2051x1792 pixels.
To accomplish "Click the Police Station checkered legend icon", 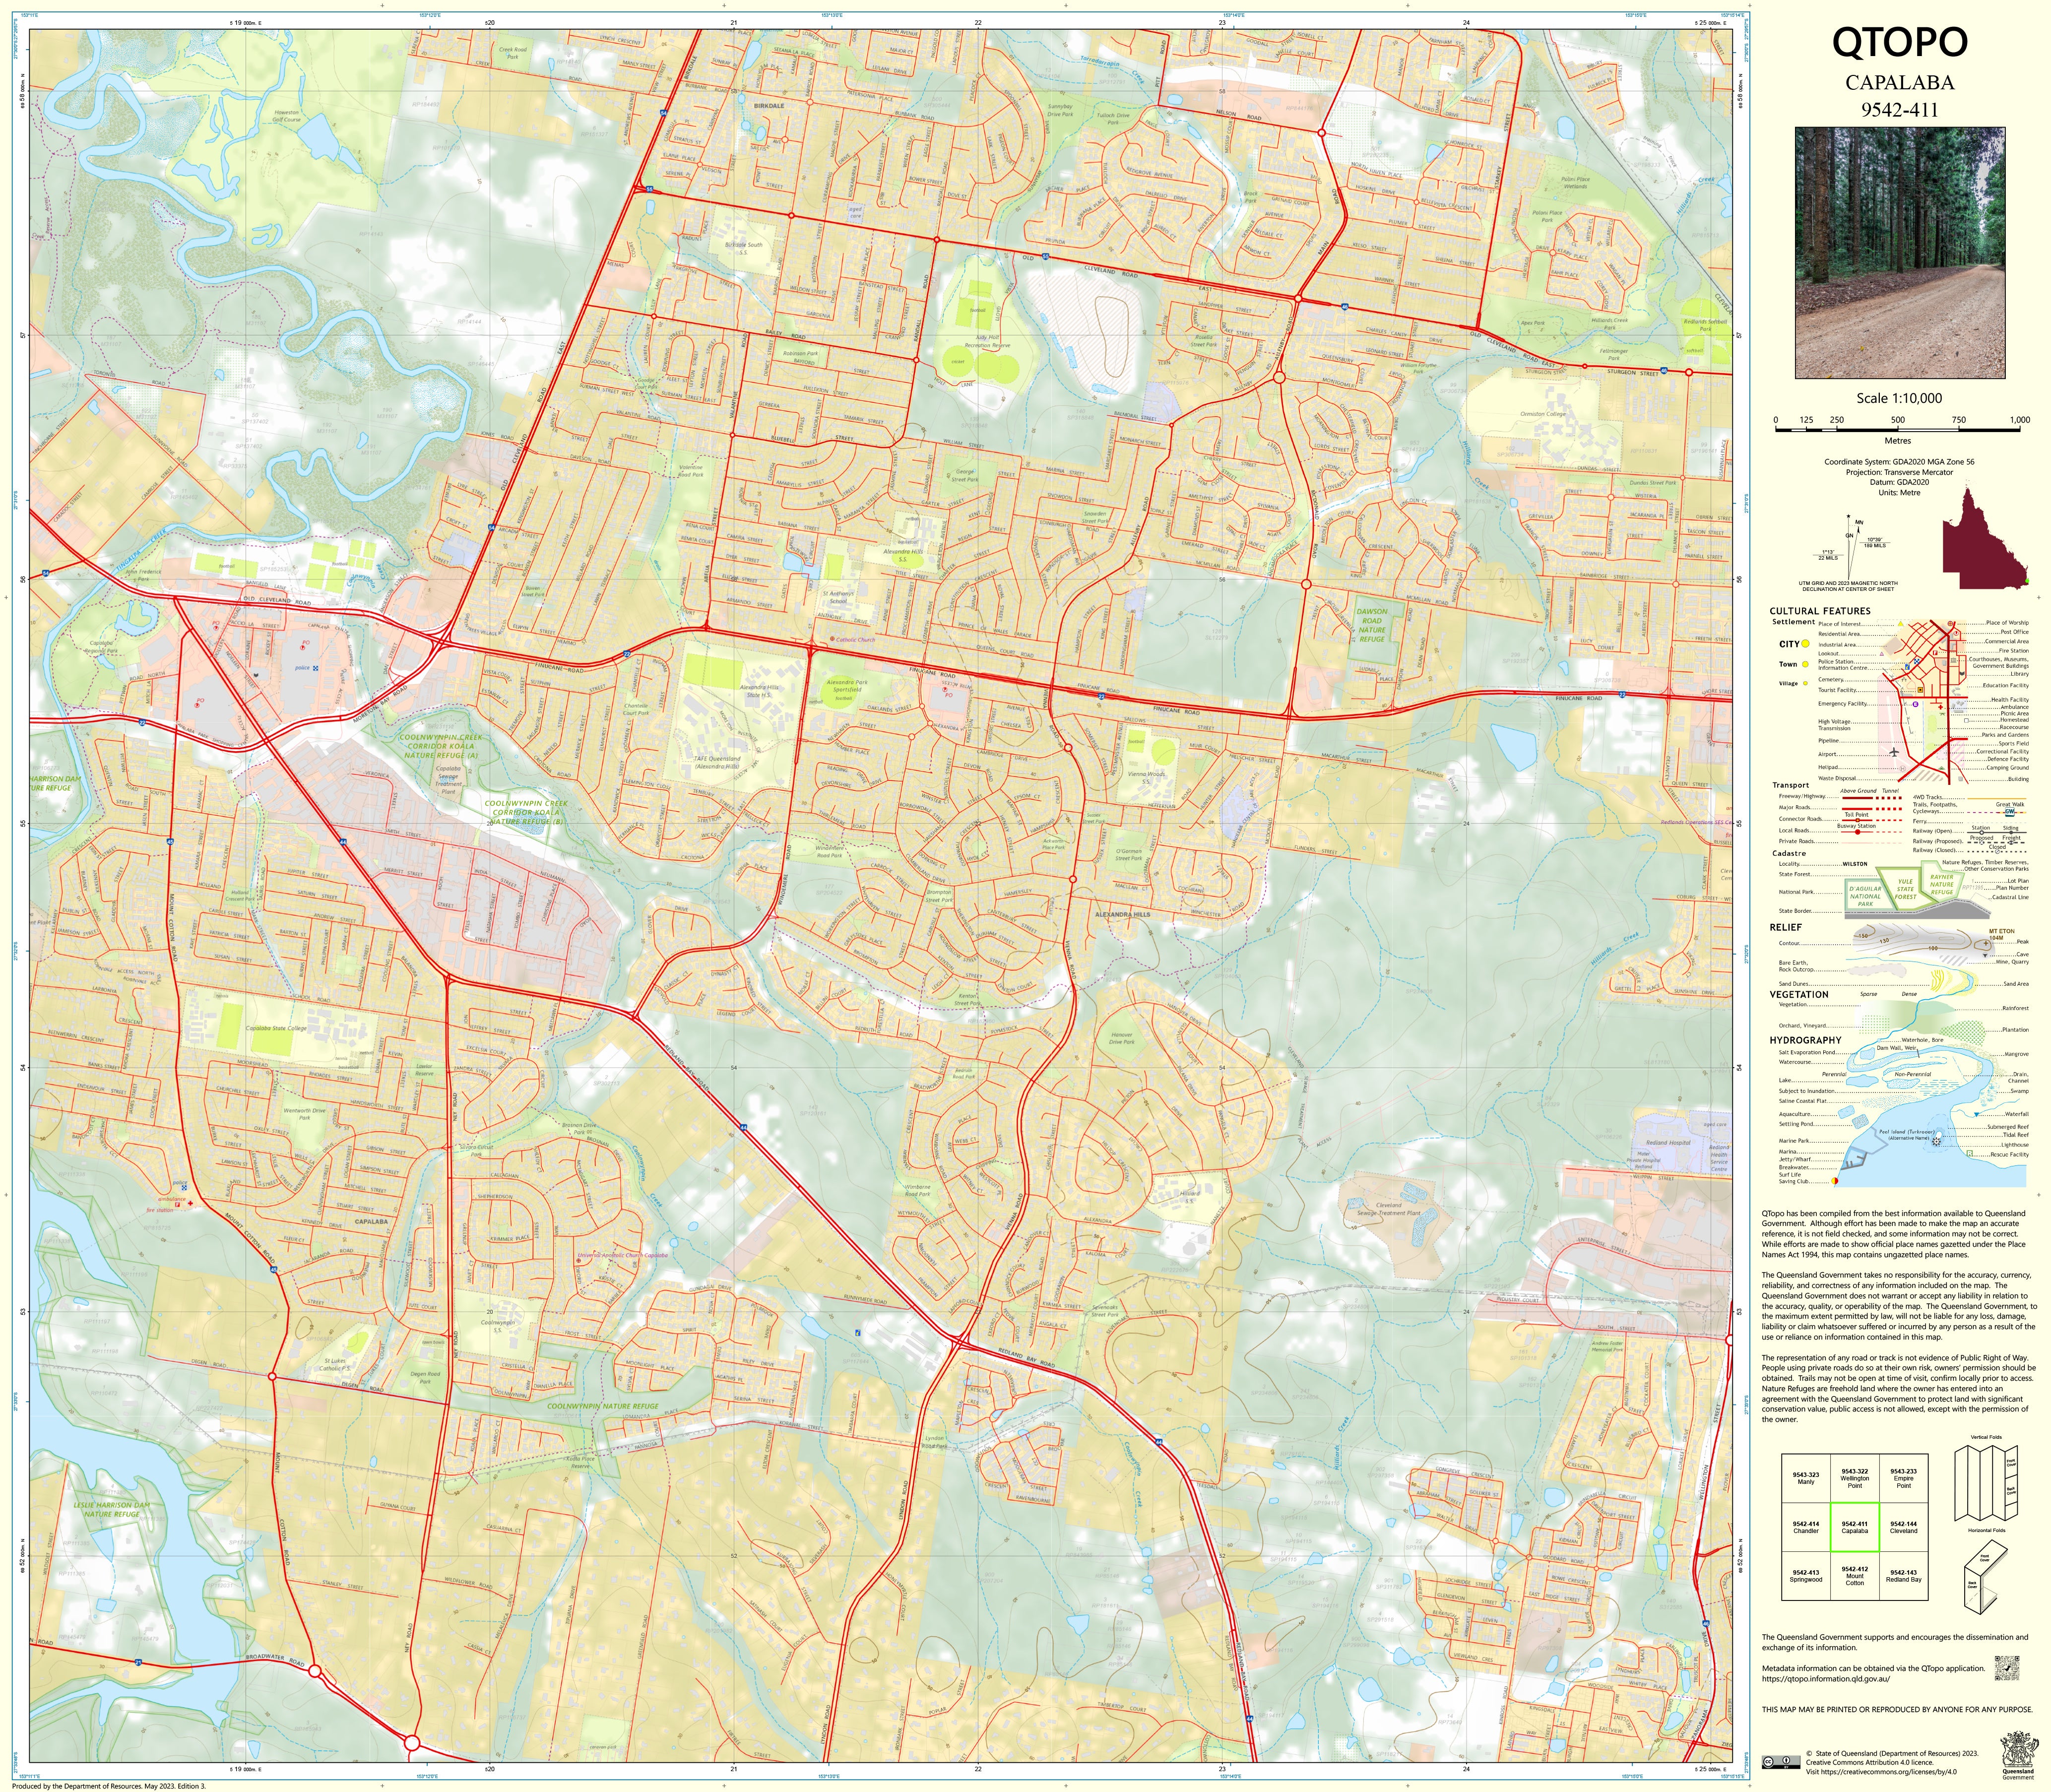I will pos(1917,662).
